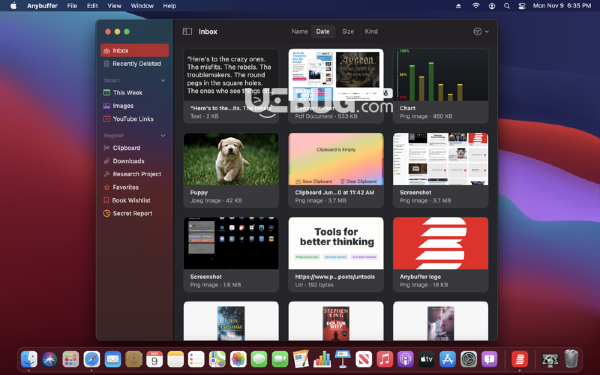Open the This Week smart shelf
This screenshot has width=600, height=375.
[x=134, y=93]
